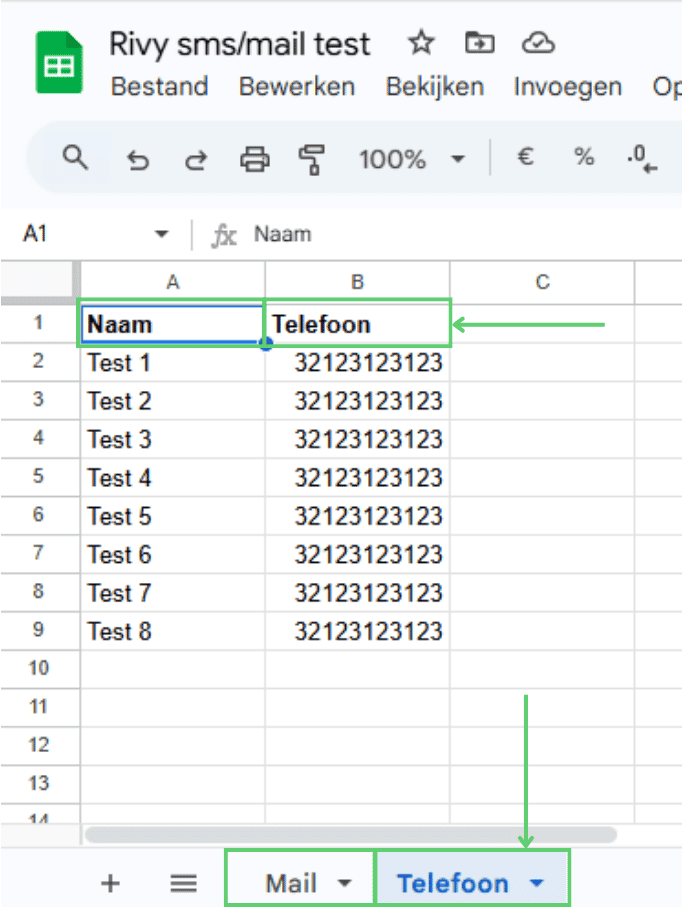Image resolution: width=682 pixels, height=907 pixels.
Task: Open the search menus magnifier
Action: [75, 158]
